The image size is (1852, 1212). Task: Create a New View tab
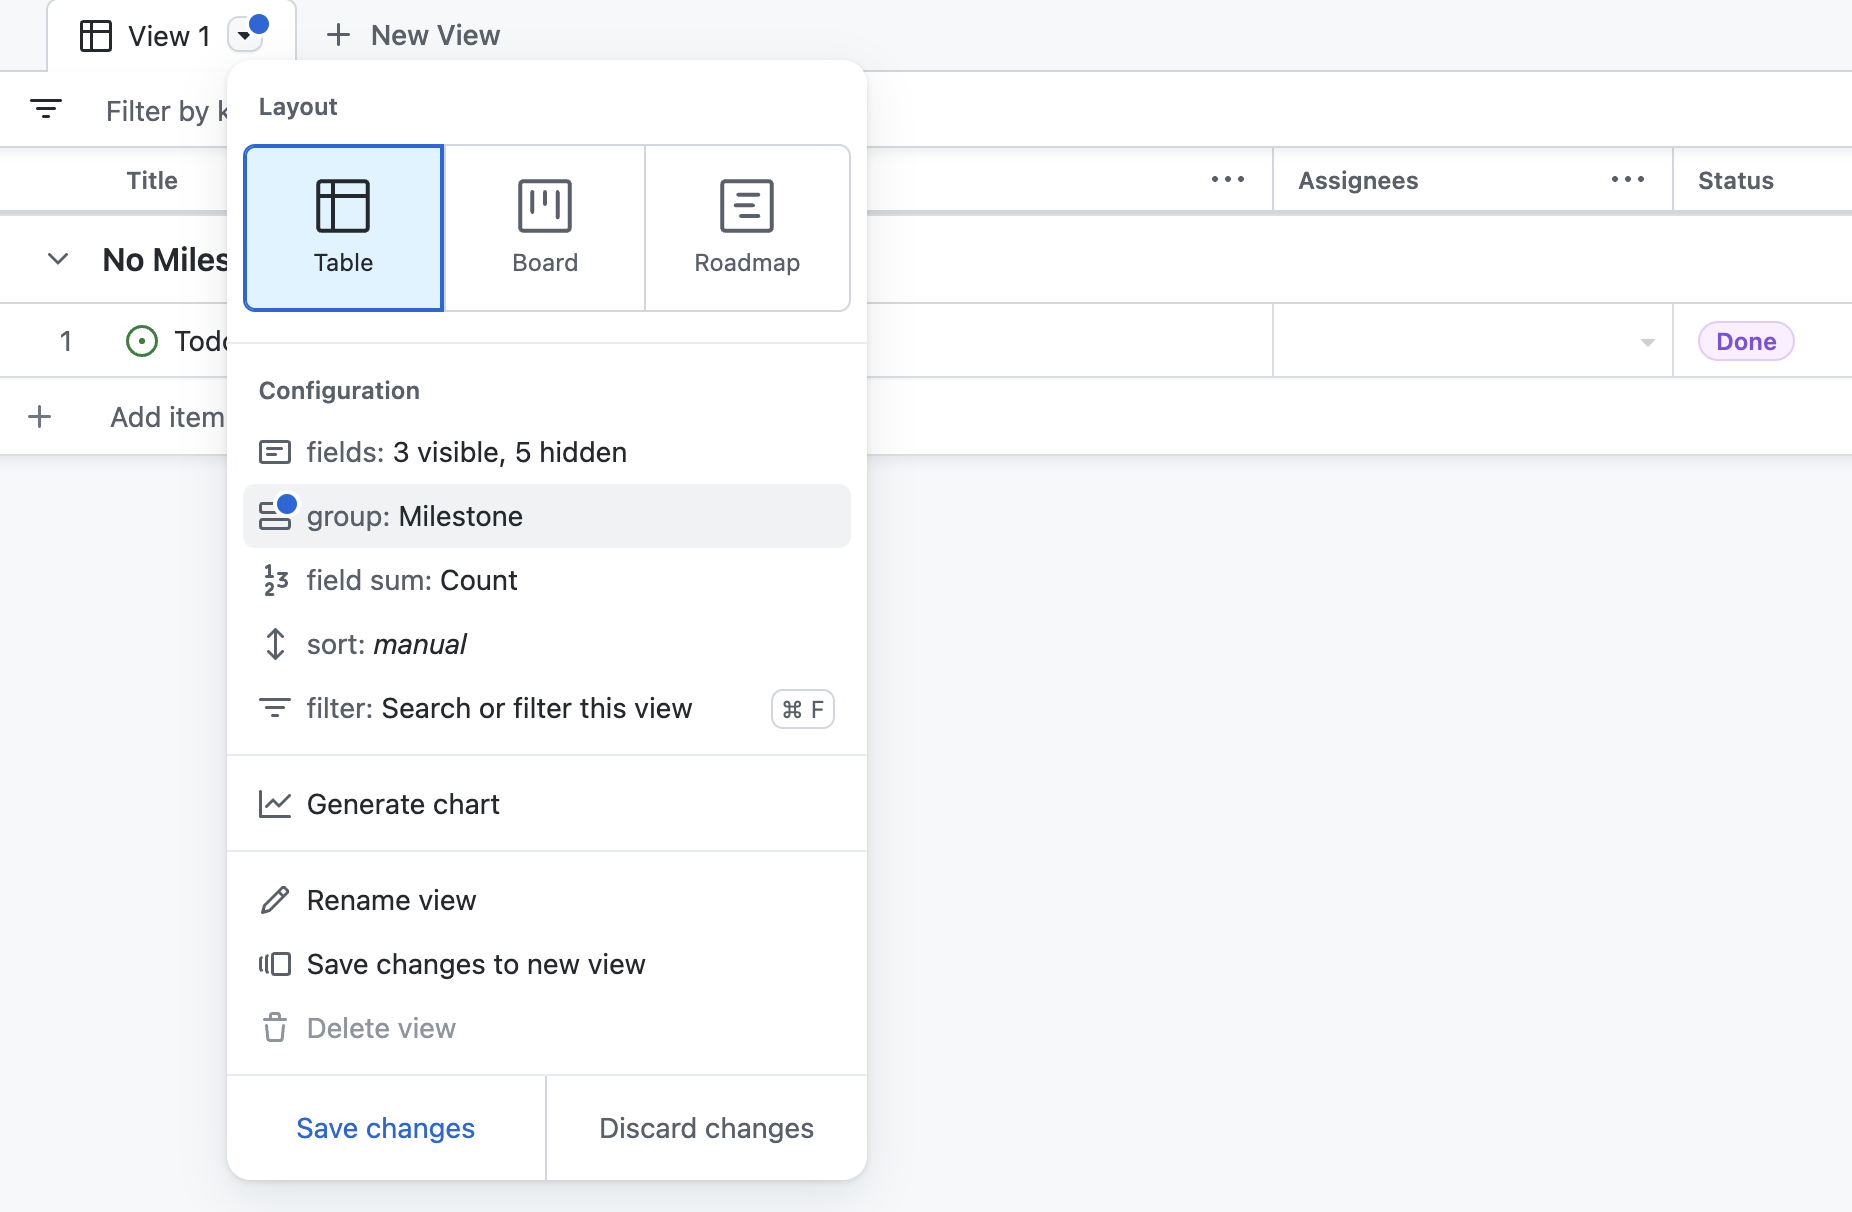click(x=413, y=35)
